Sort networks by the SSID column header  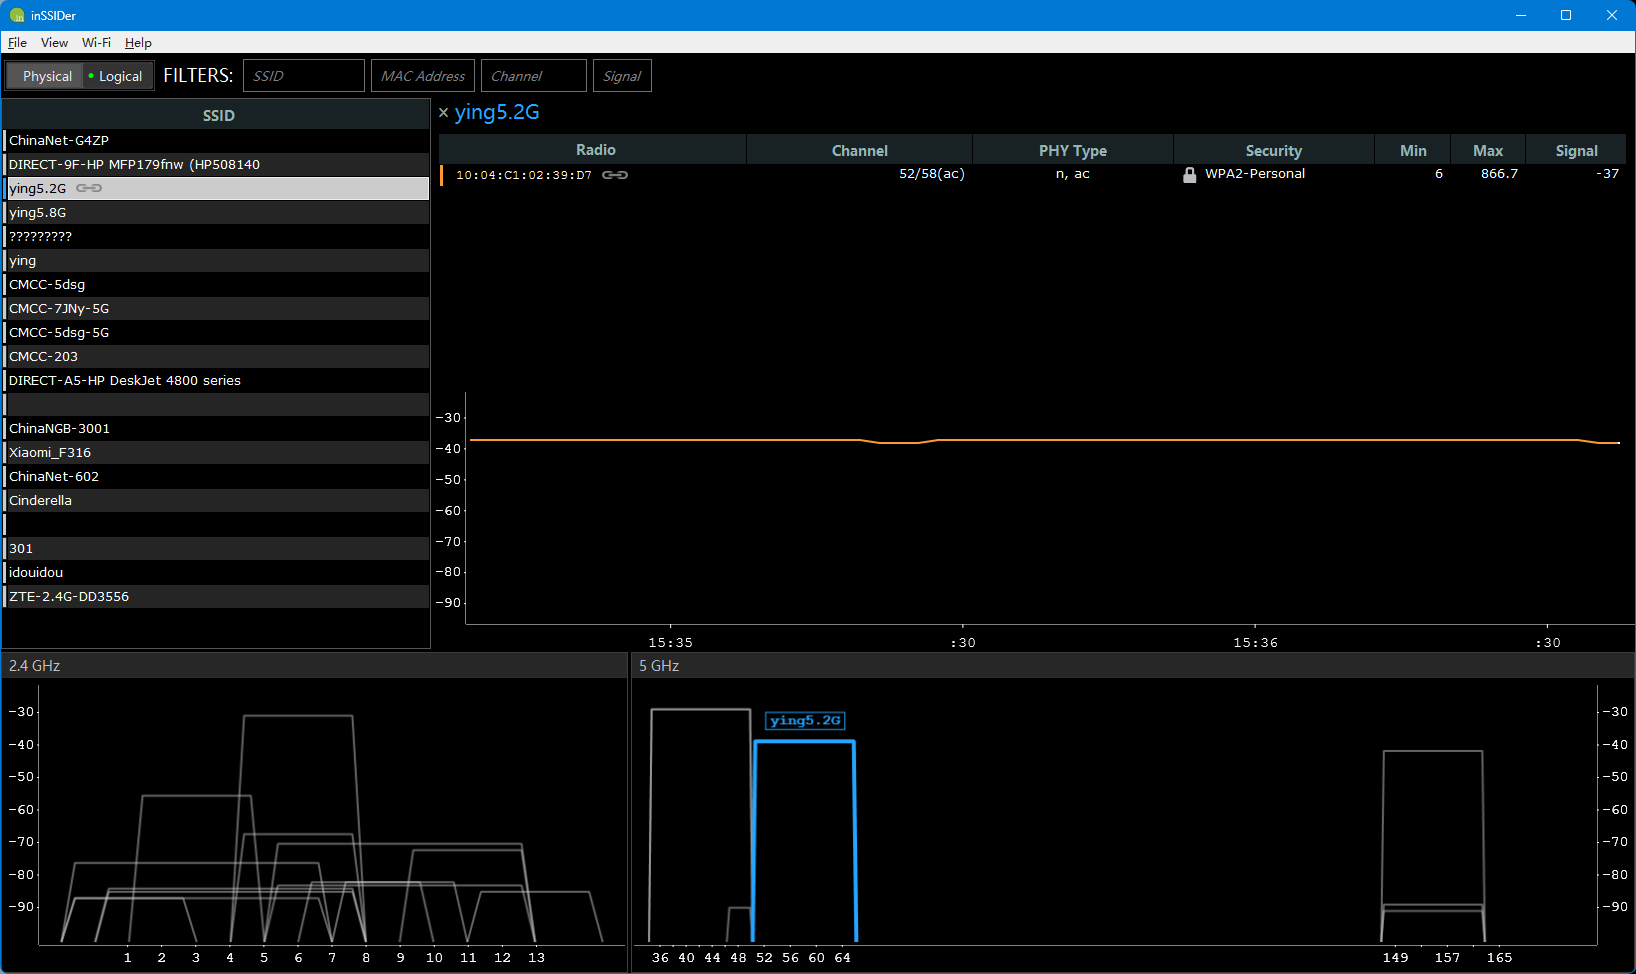218,116
